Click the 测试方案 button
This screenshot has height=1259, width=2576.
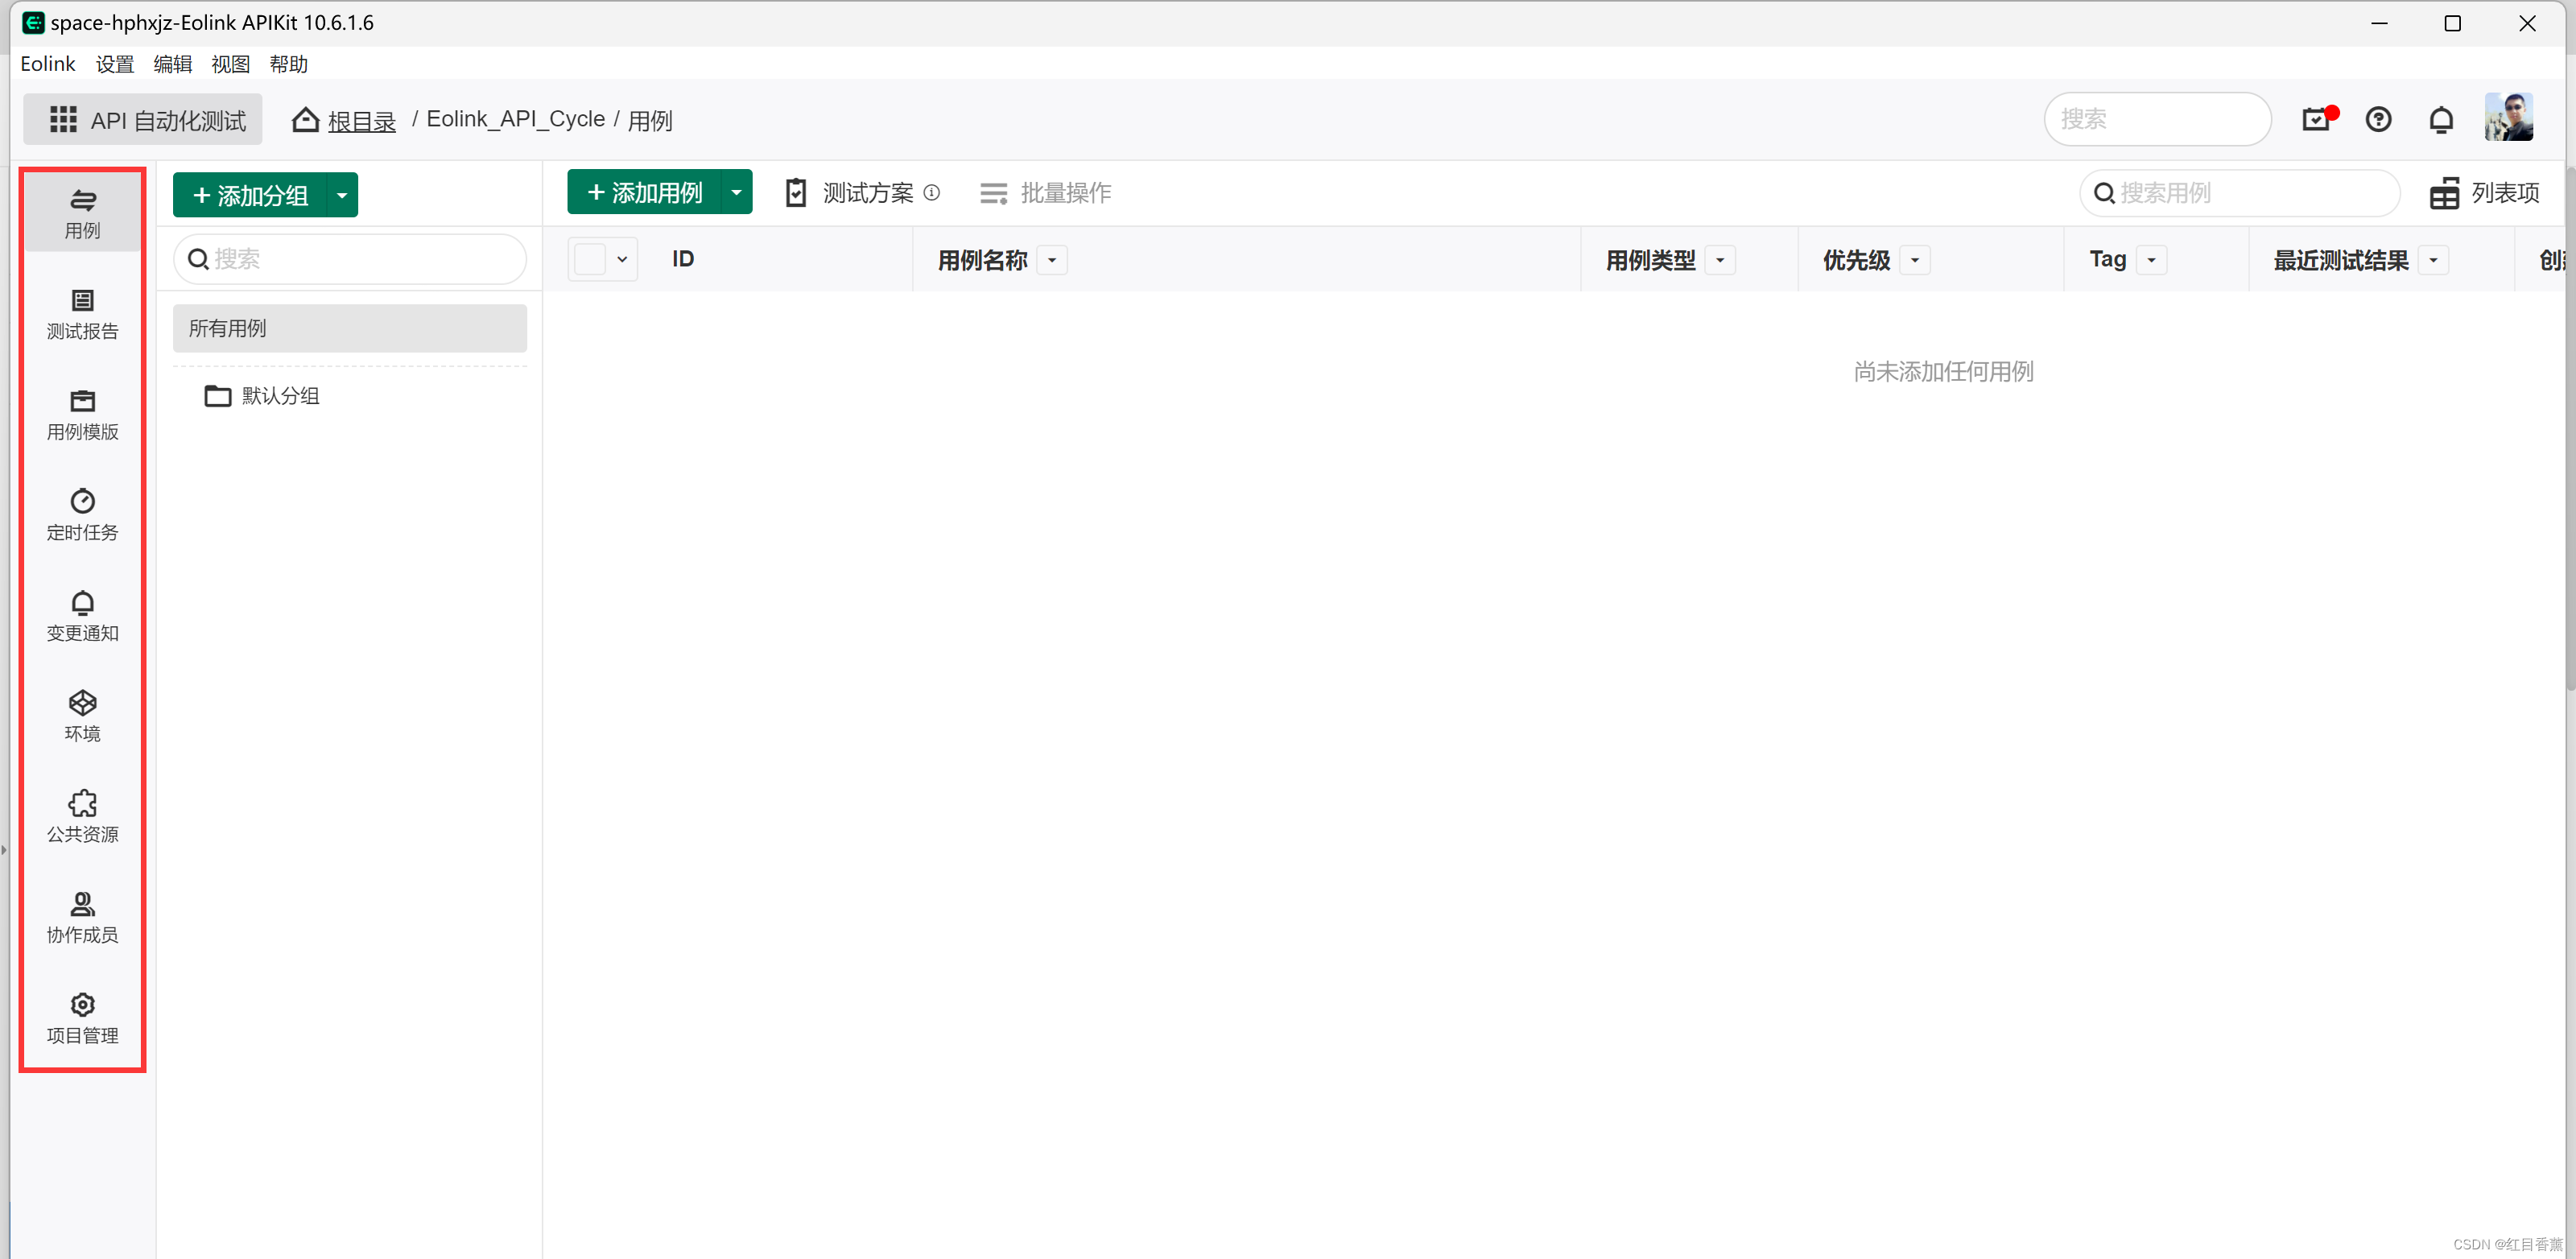click(866, 193)
